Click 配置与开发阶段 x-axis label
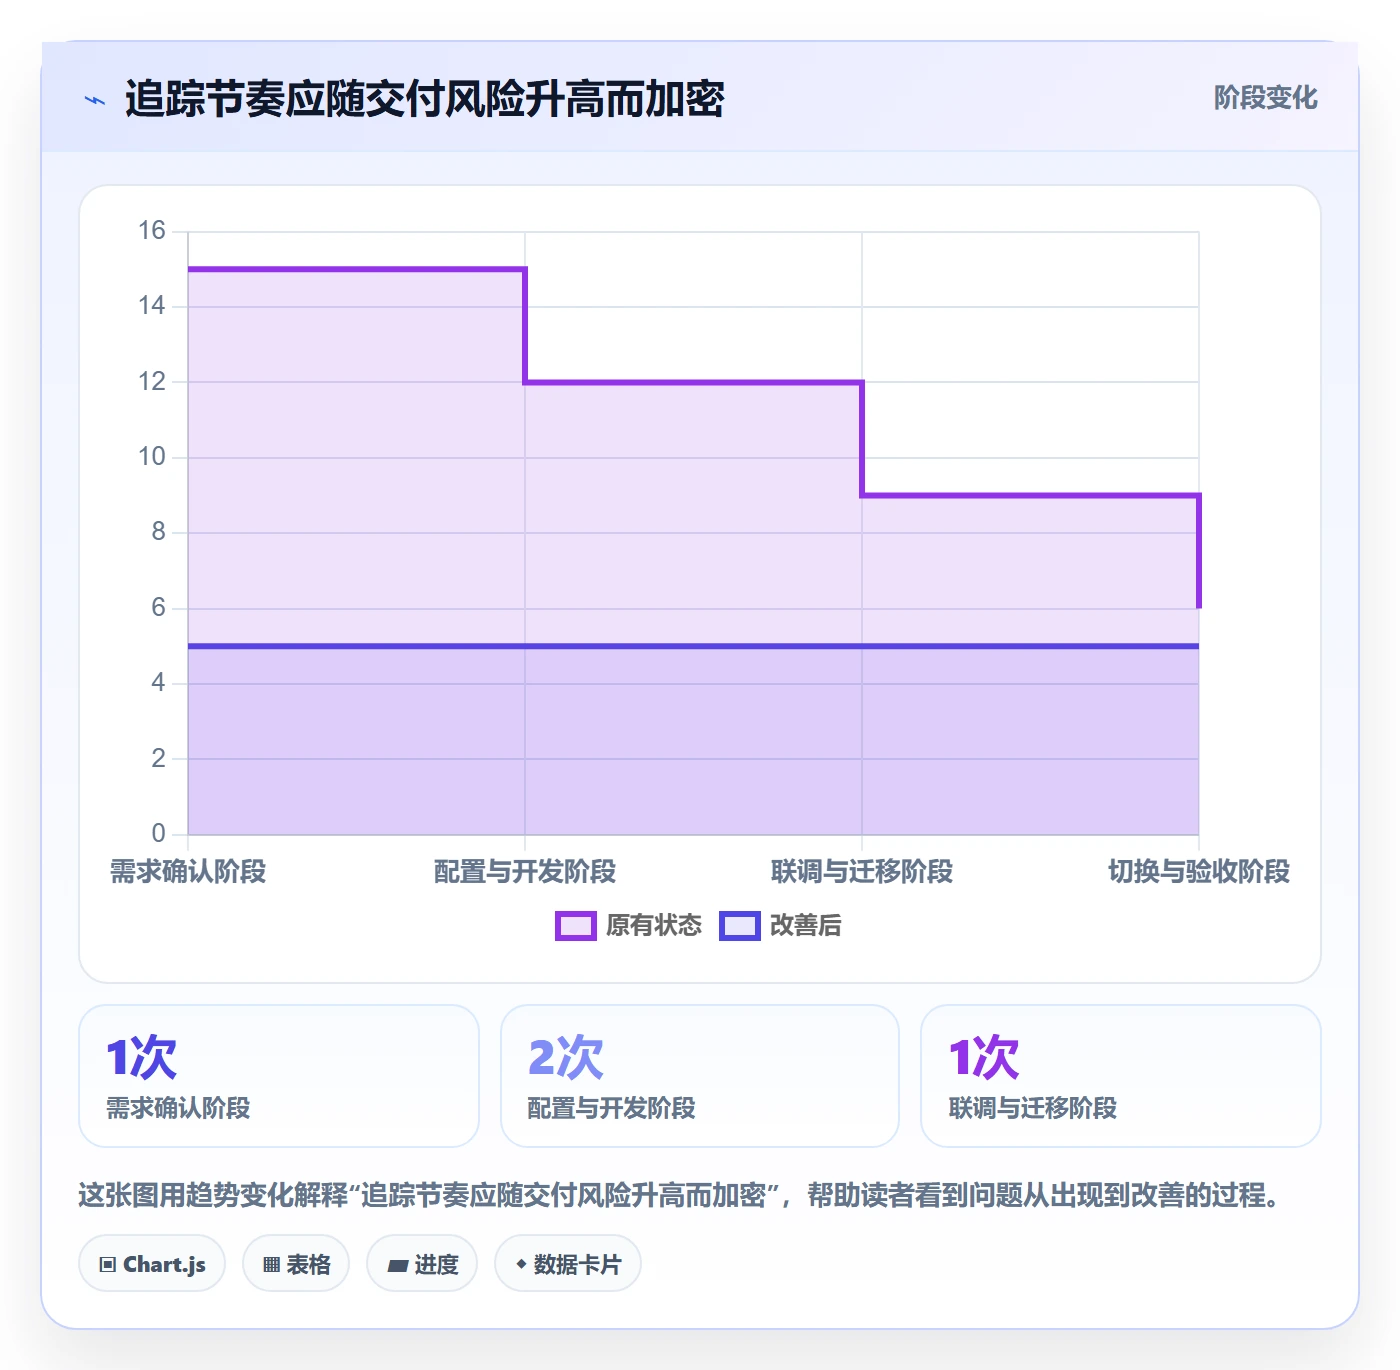The image size is (1400, 1370). pos(525,872)
